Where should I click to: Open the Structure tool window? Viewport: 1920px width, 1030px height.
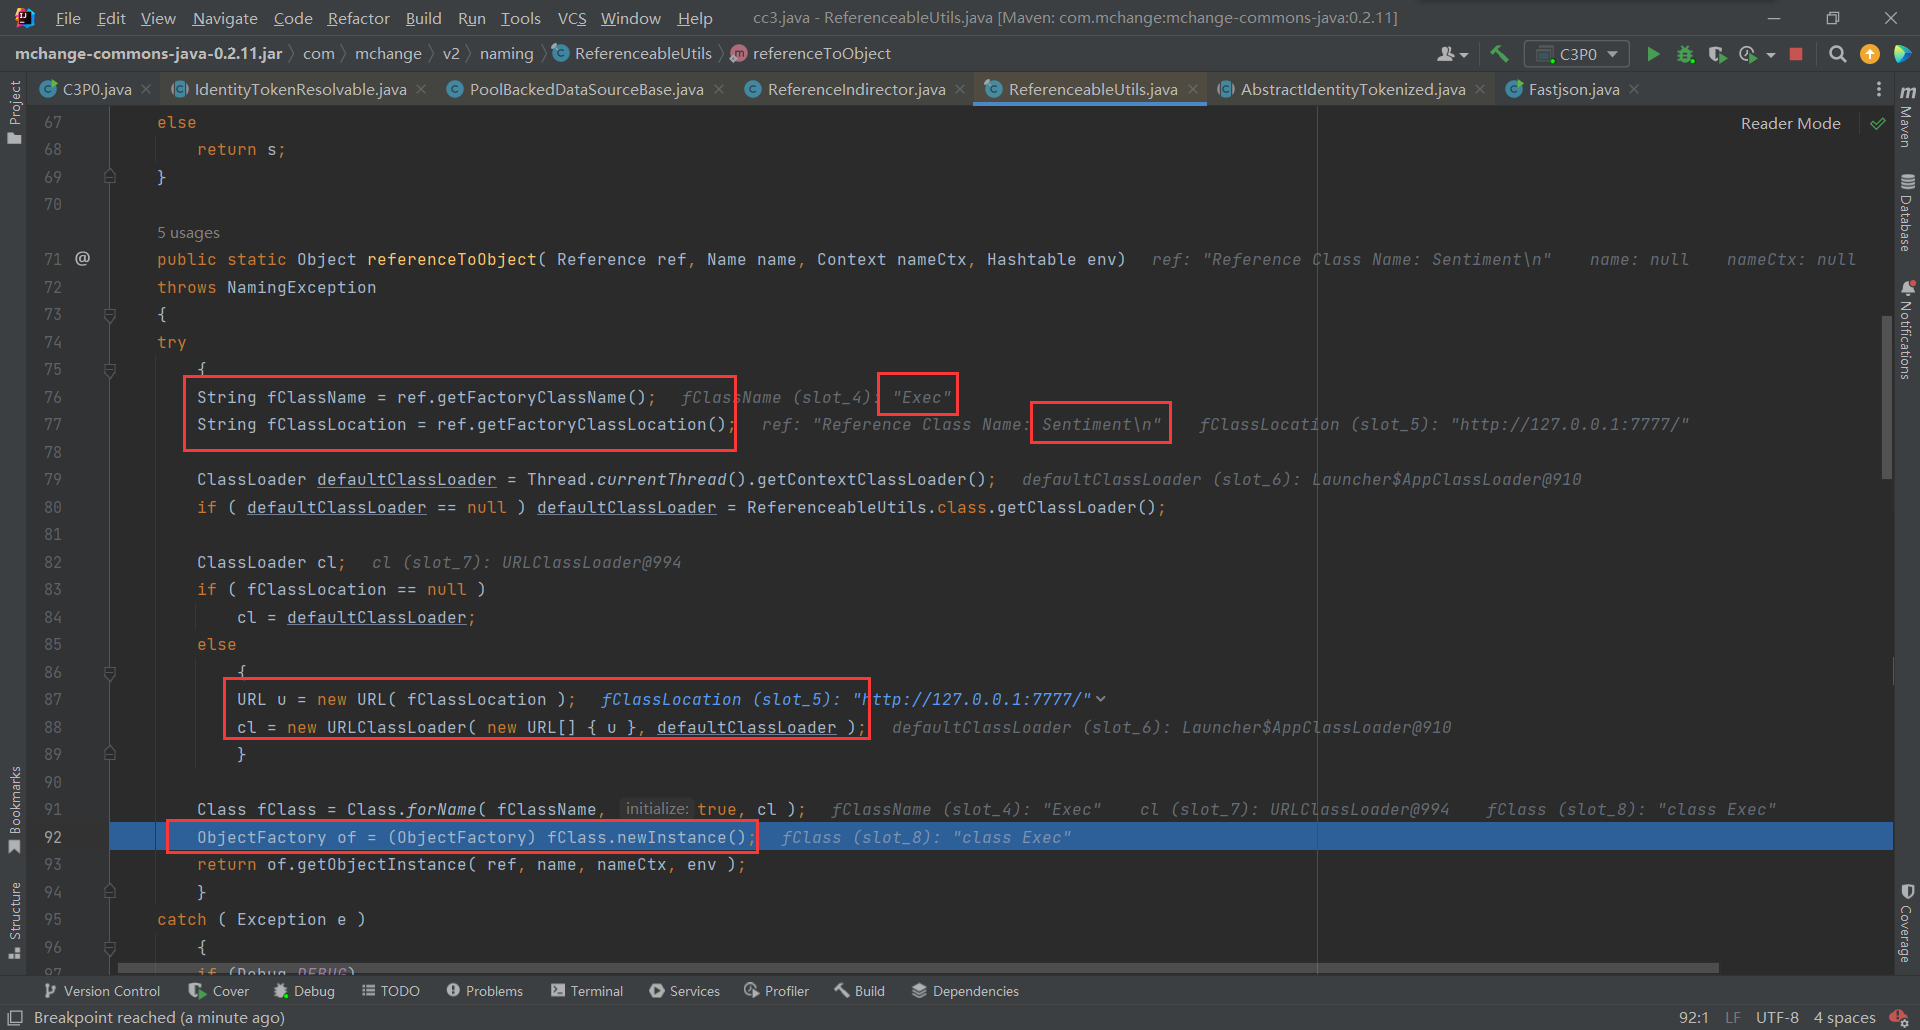pos(14,921)
